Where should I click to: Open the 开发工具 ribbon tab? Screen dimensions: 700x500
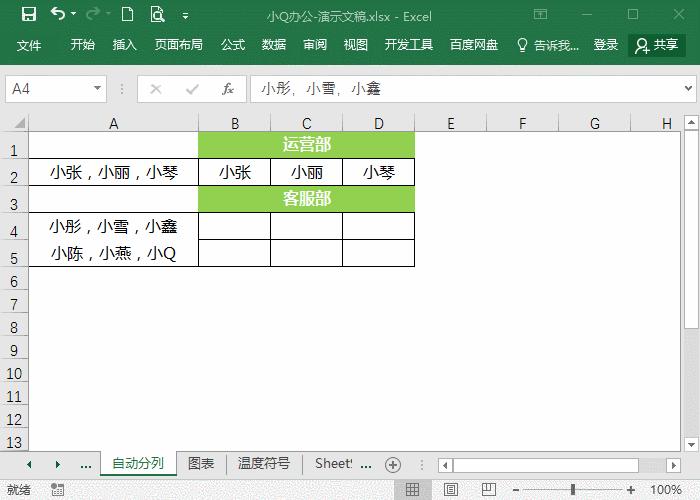pyautogui.click(x=409, y=45)
